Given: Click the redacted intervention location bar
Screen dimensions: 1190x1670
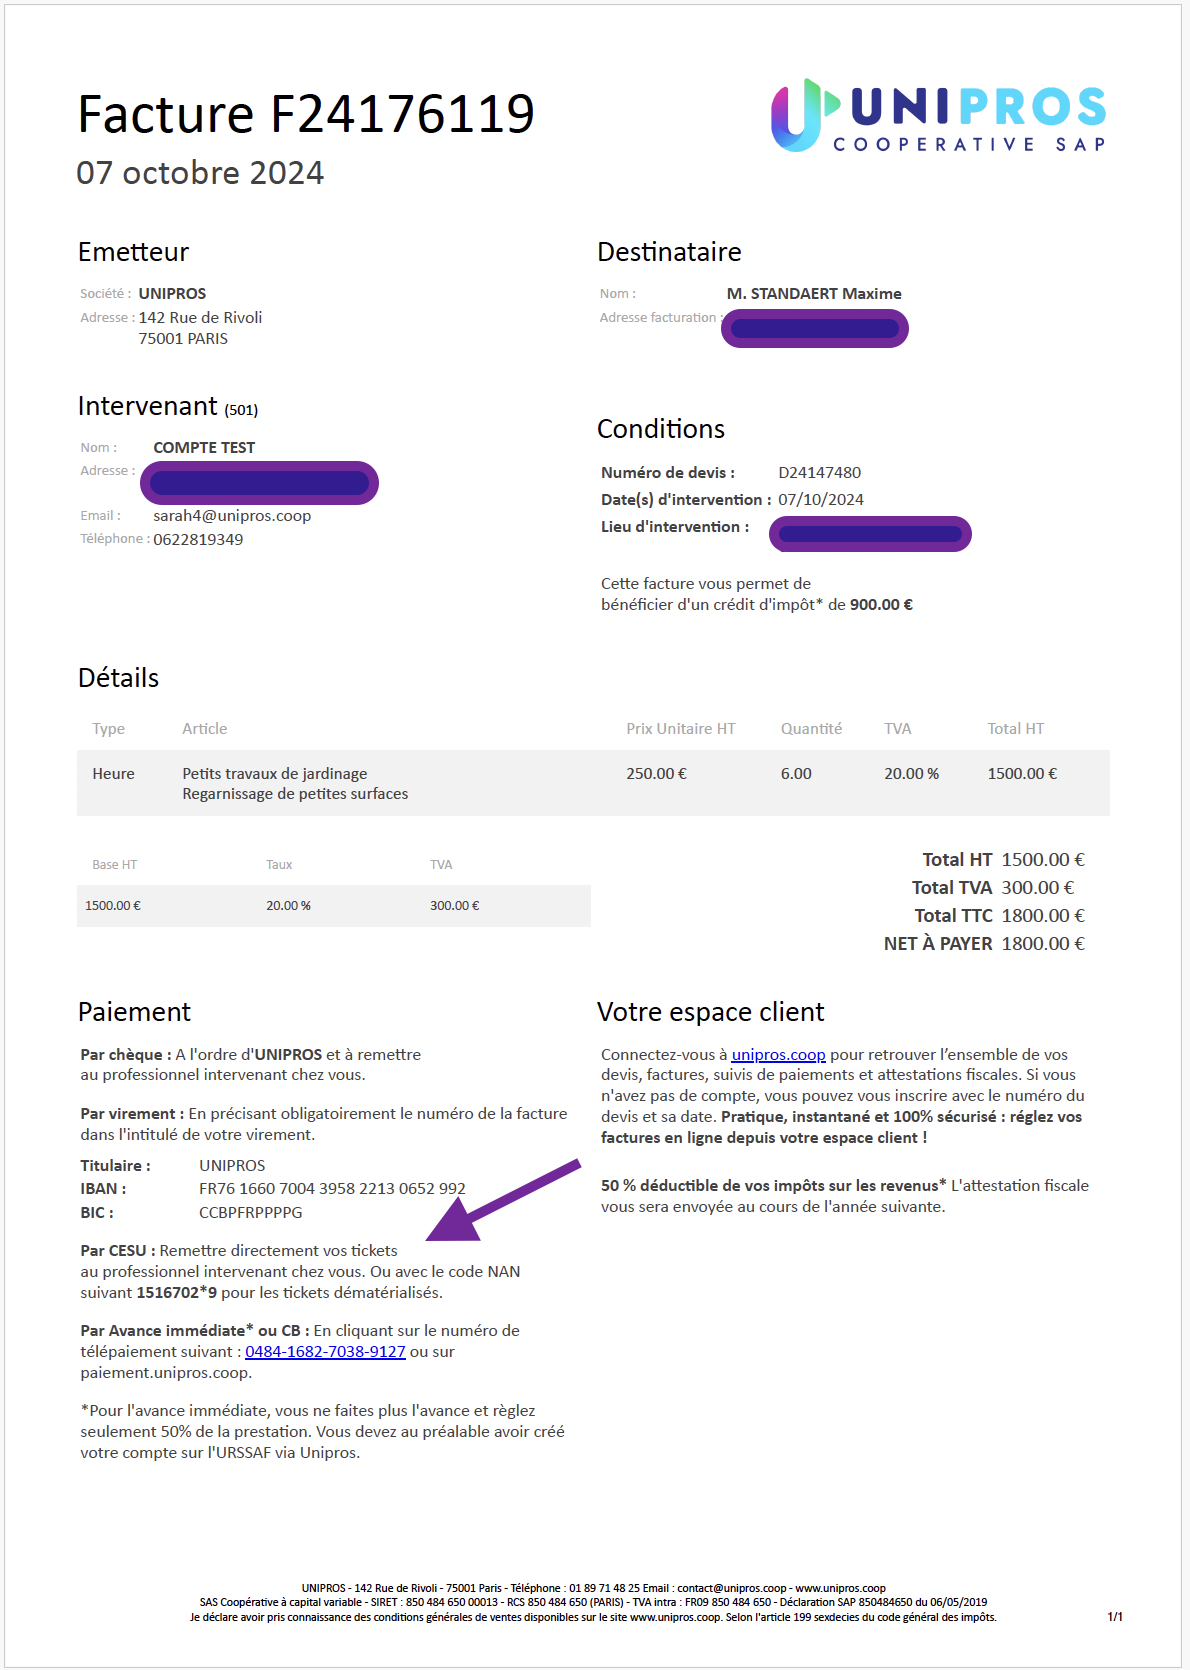Looking at the screenshot, I should (870, 534).
